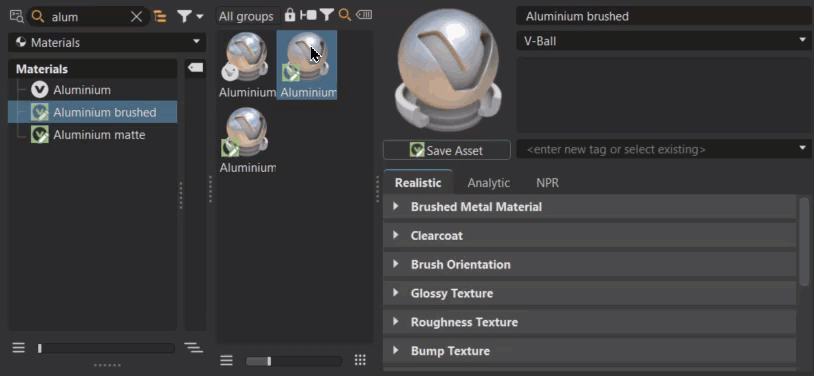
Task: Open the filter funnel dropdown
Action: click(190, 17)
